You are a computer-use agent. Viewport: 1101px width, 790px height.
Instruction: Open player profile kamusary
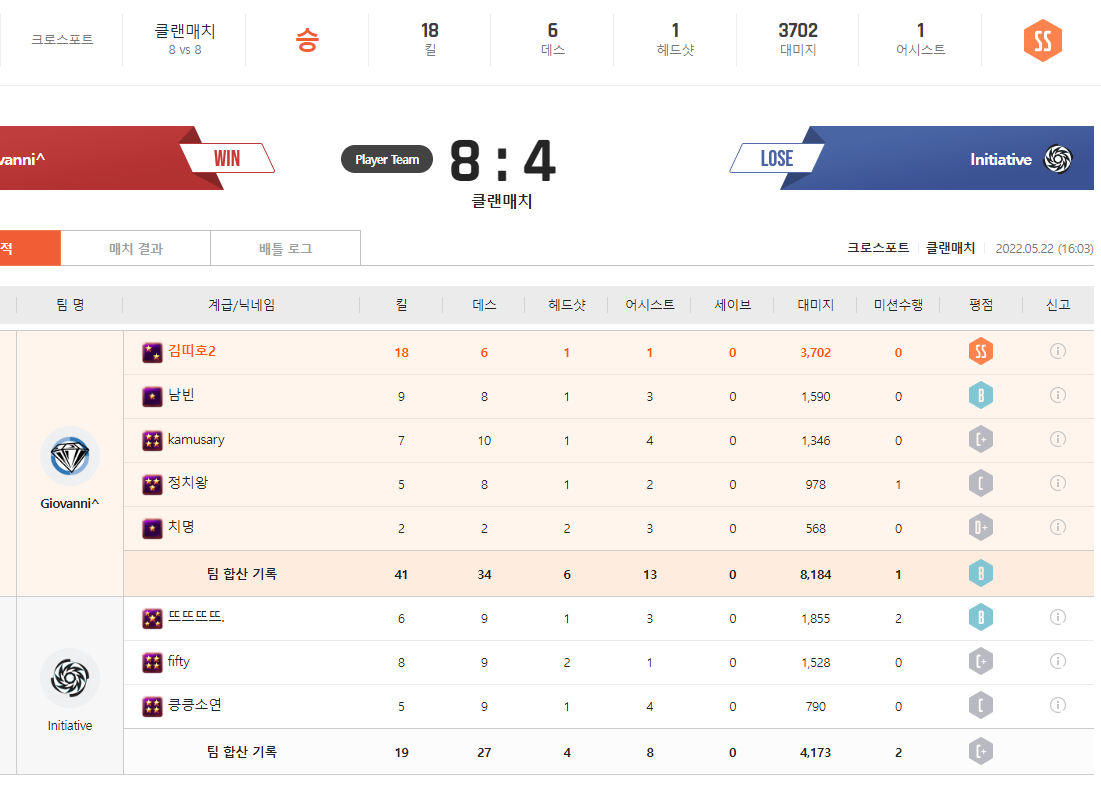tap(196, 439)
